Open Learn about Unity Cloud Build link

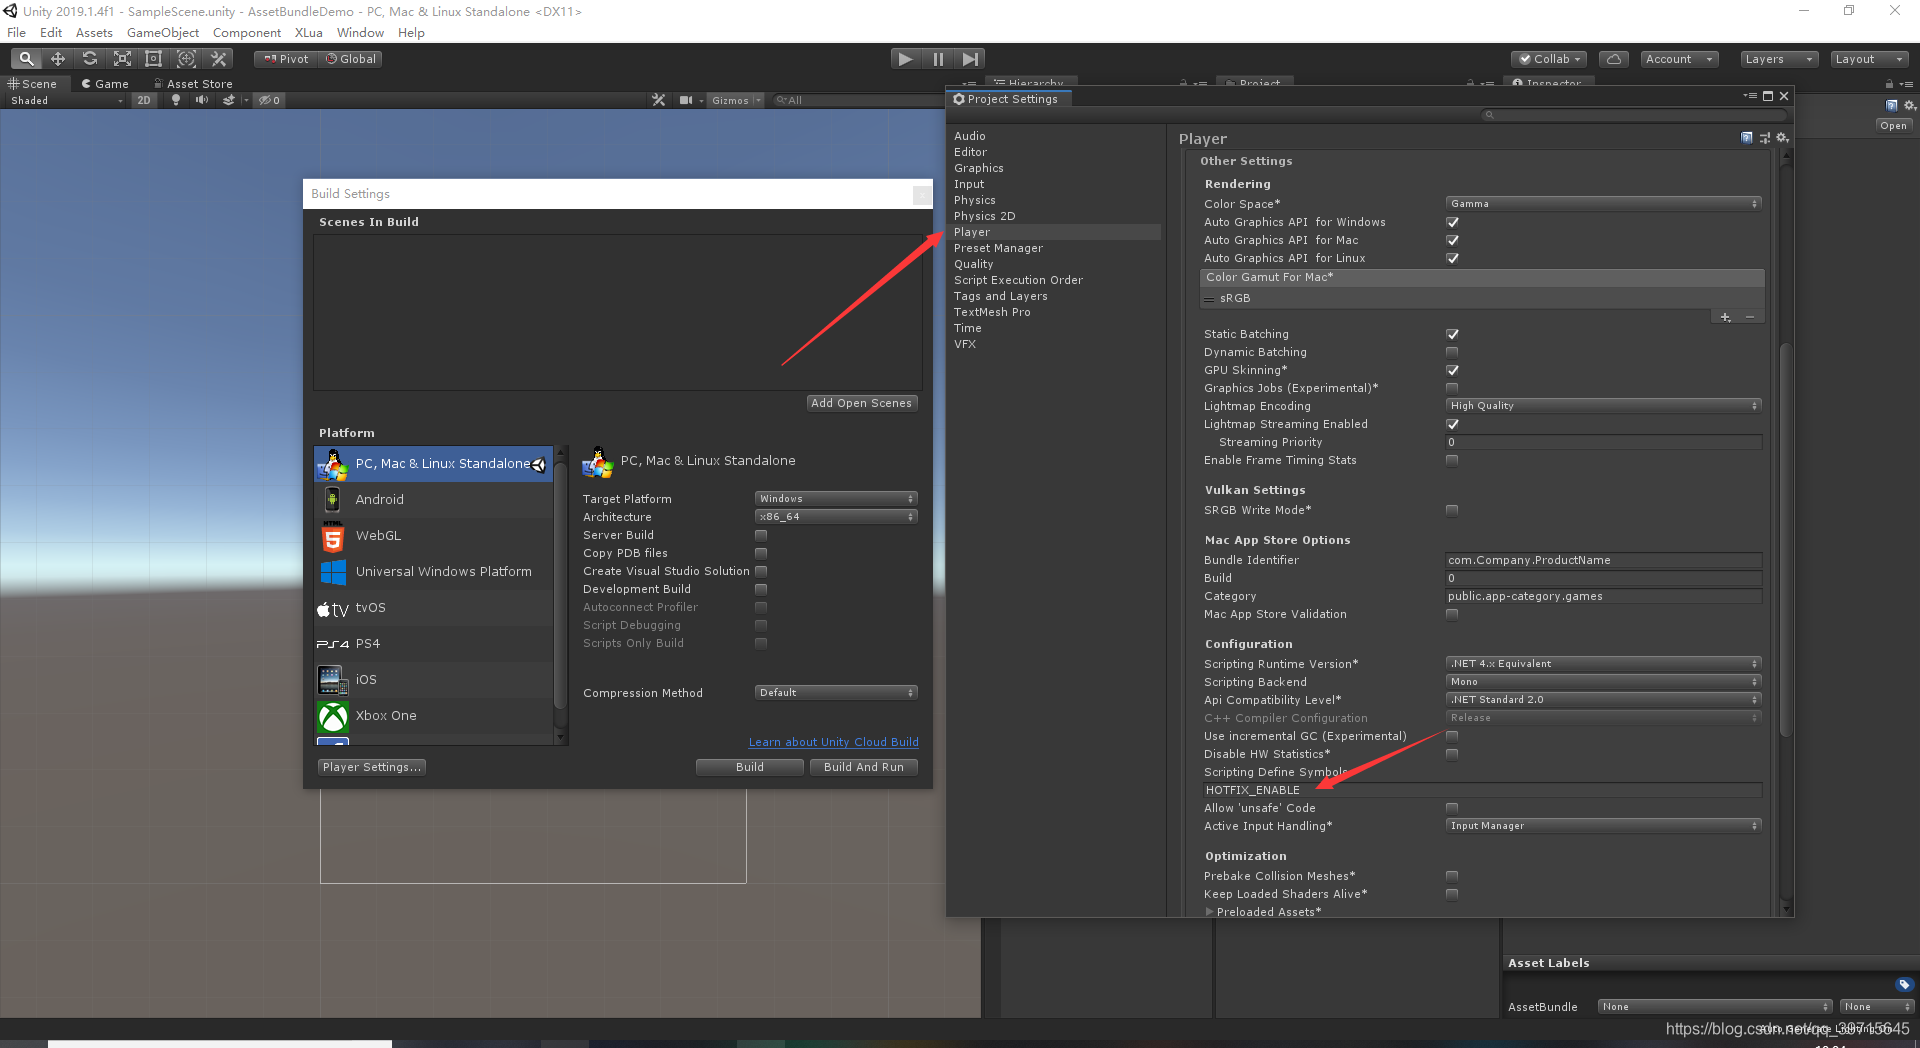click(833, 742)
